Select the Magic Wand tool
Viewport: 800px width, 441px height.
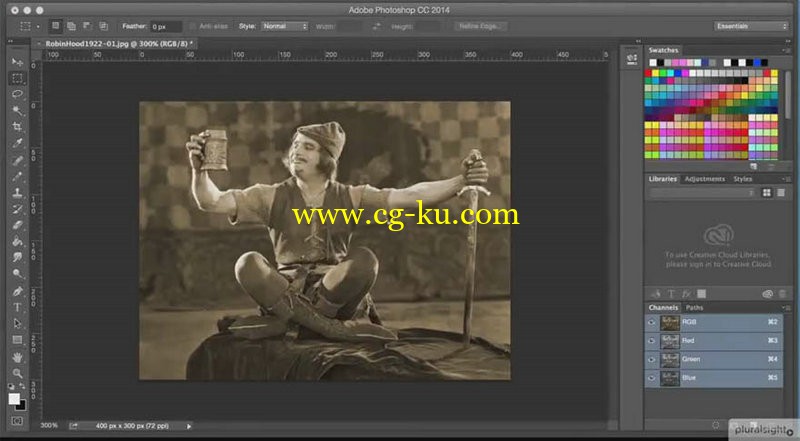click(x=17, y=111)
